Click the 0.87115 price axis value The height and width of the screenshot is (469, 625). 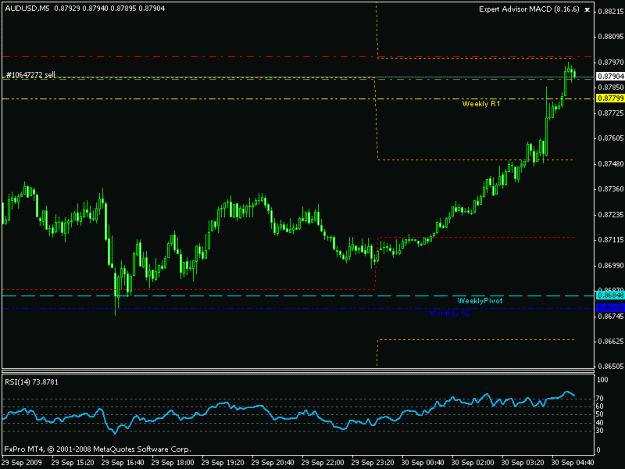(611, 240)
